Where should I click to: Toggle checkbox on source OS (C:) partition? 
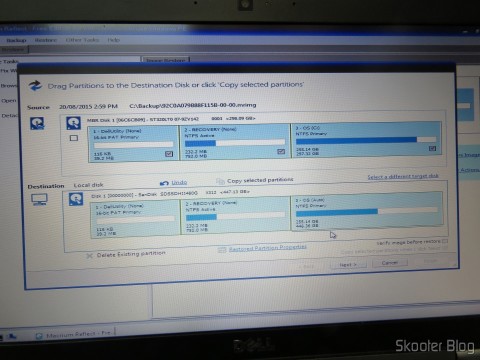tap(432, 148)
